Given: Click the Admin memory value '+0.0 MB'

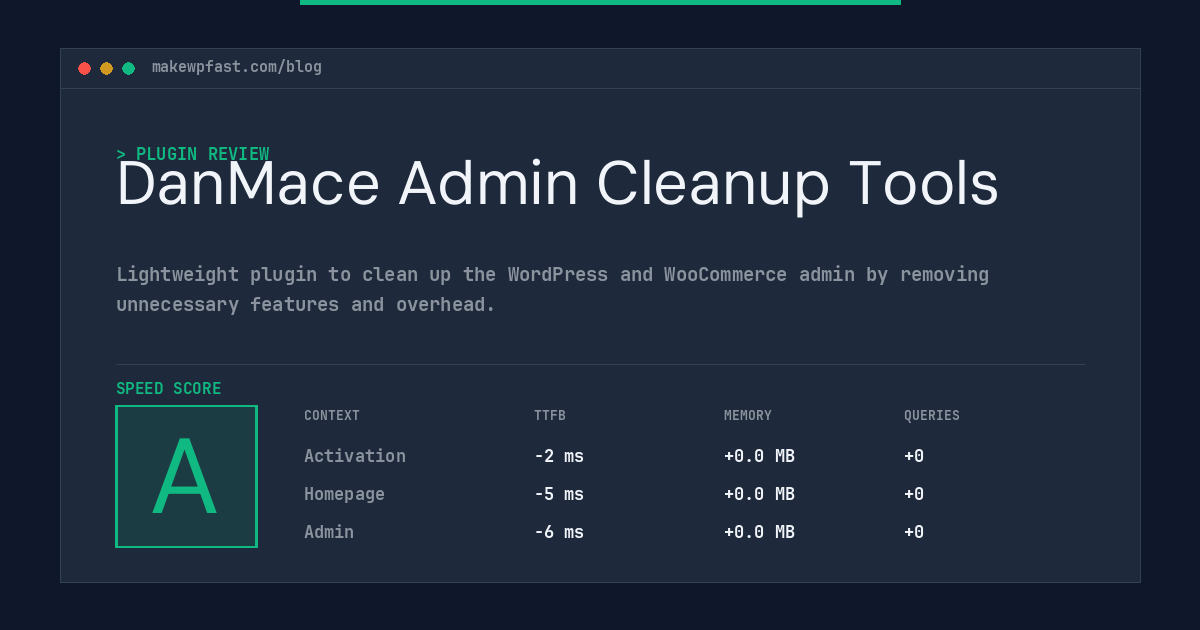Looking at the screenshot, I should (759, 532).
